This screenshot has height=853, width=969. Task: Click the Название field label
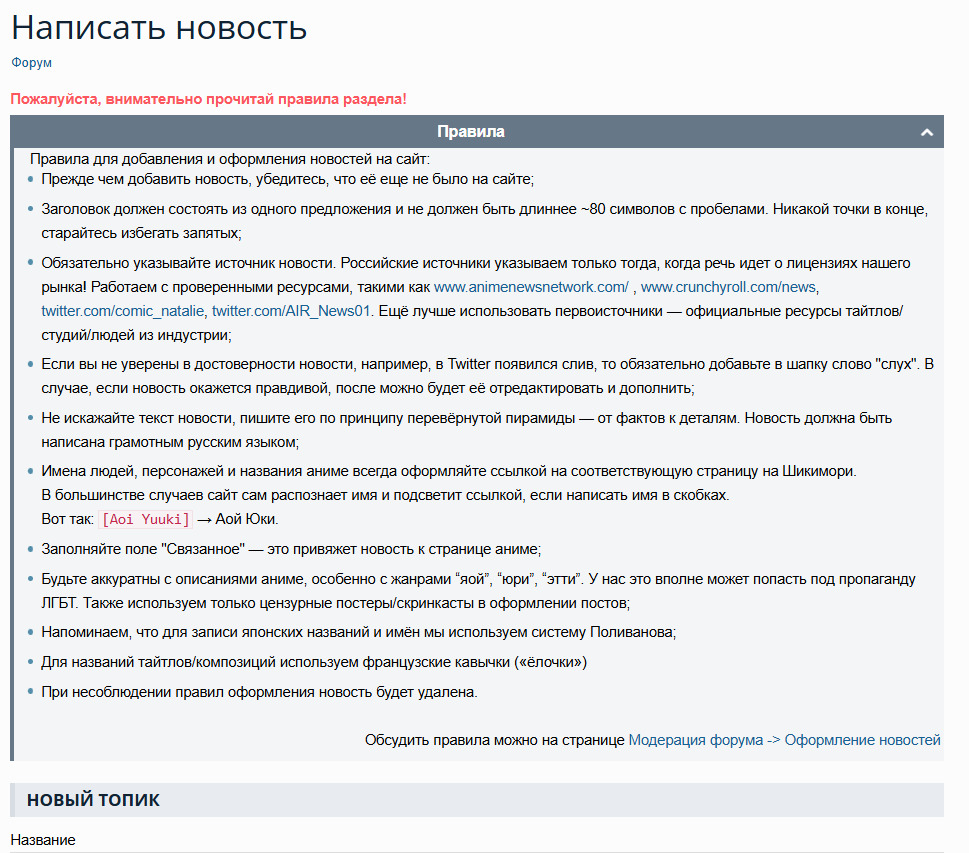[43, 840]
